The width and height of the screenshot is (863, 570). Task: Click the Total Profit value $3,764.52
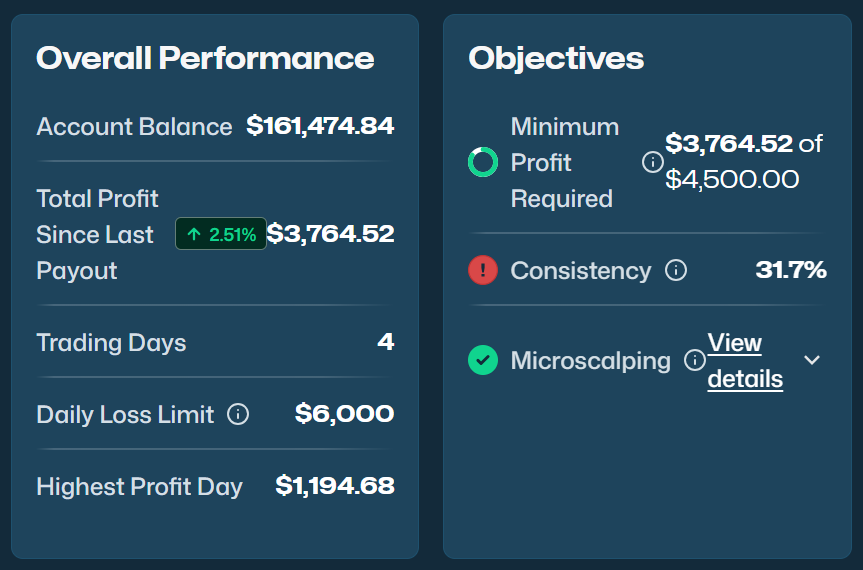[330, 234]
